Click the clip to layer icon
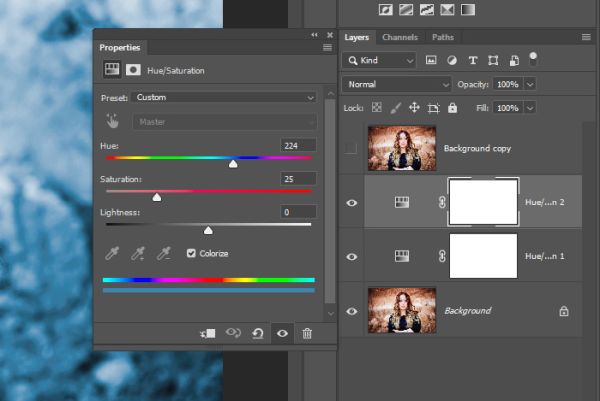The width and height of the screenshot is (600, 401). (208, 333)
